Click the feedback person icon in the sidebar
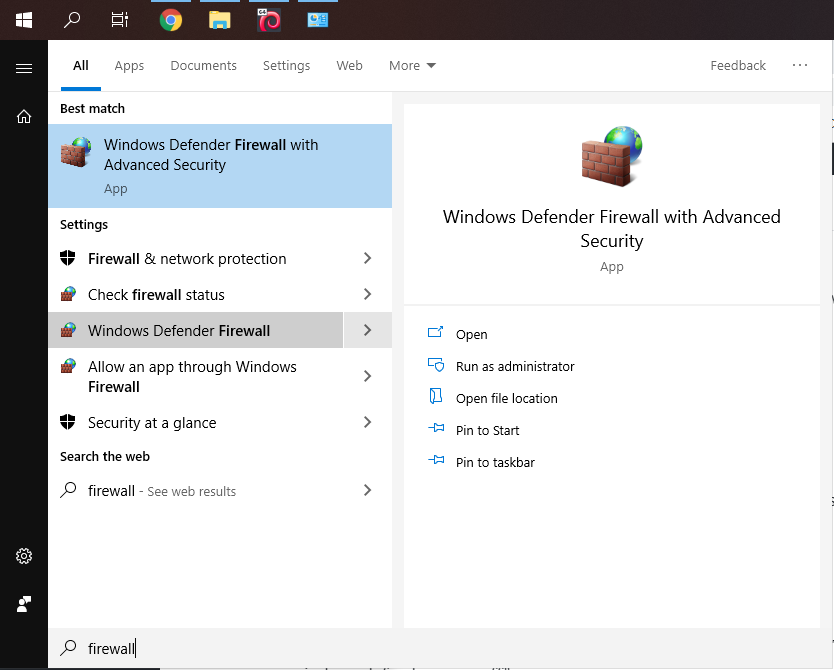 click(24, 604)
